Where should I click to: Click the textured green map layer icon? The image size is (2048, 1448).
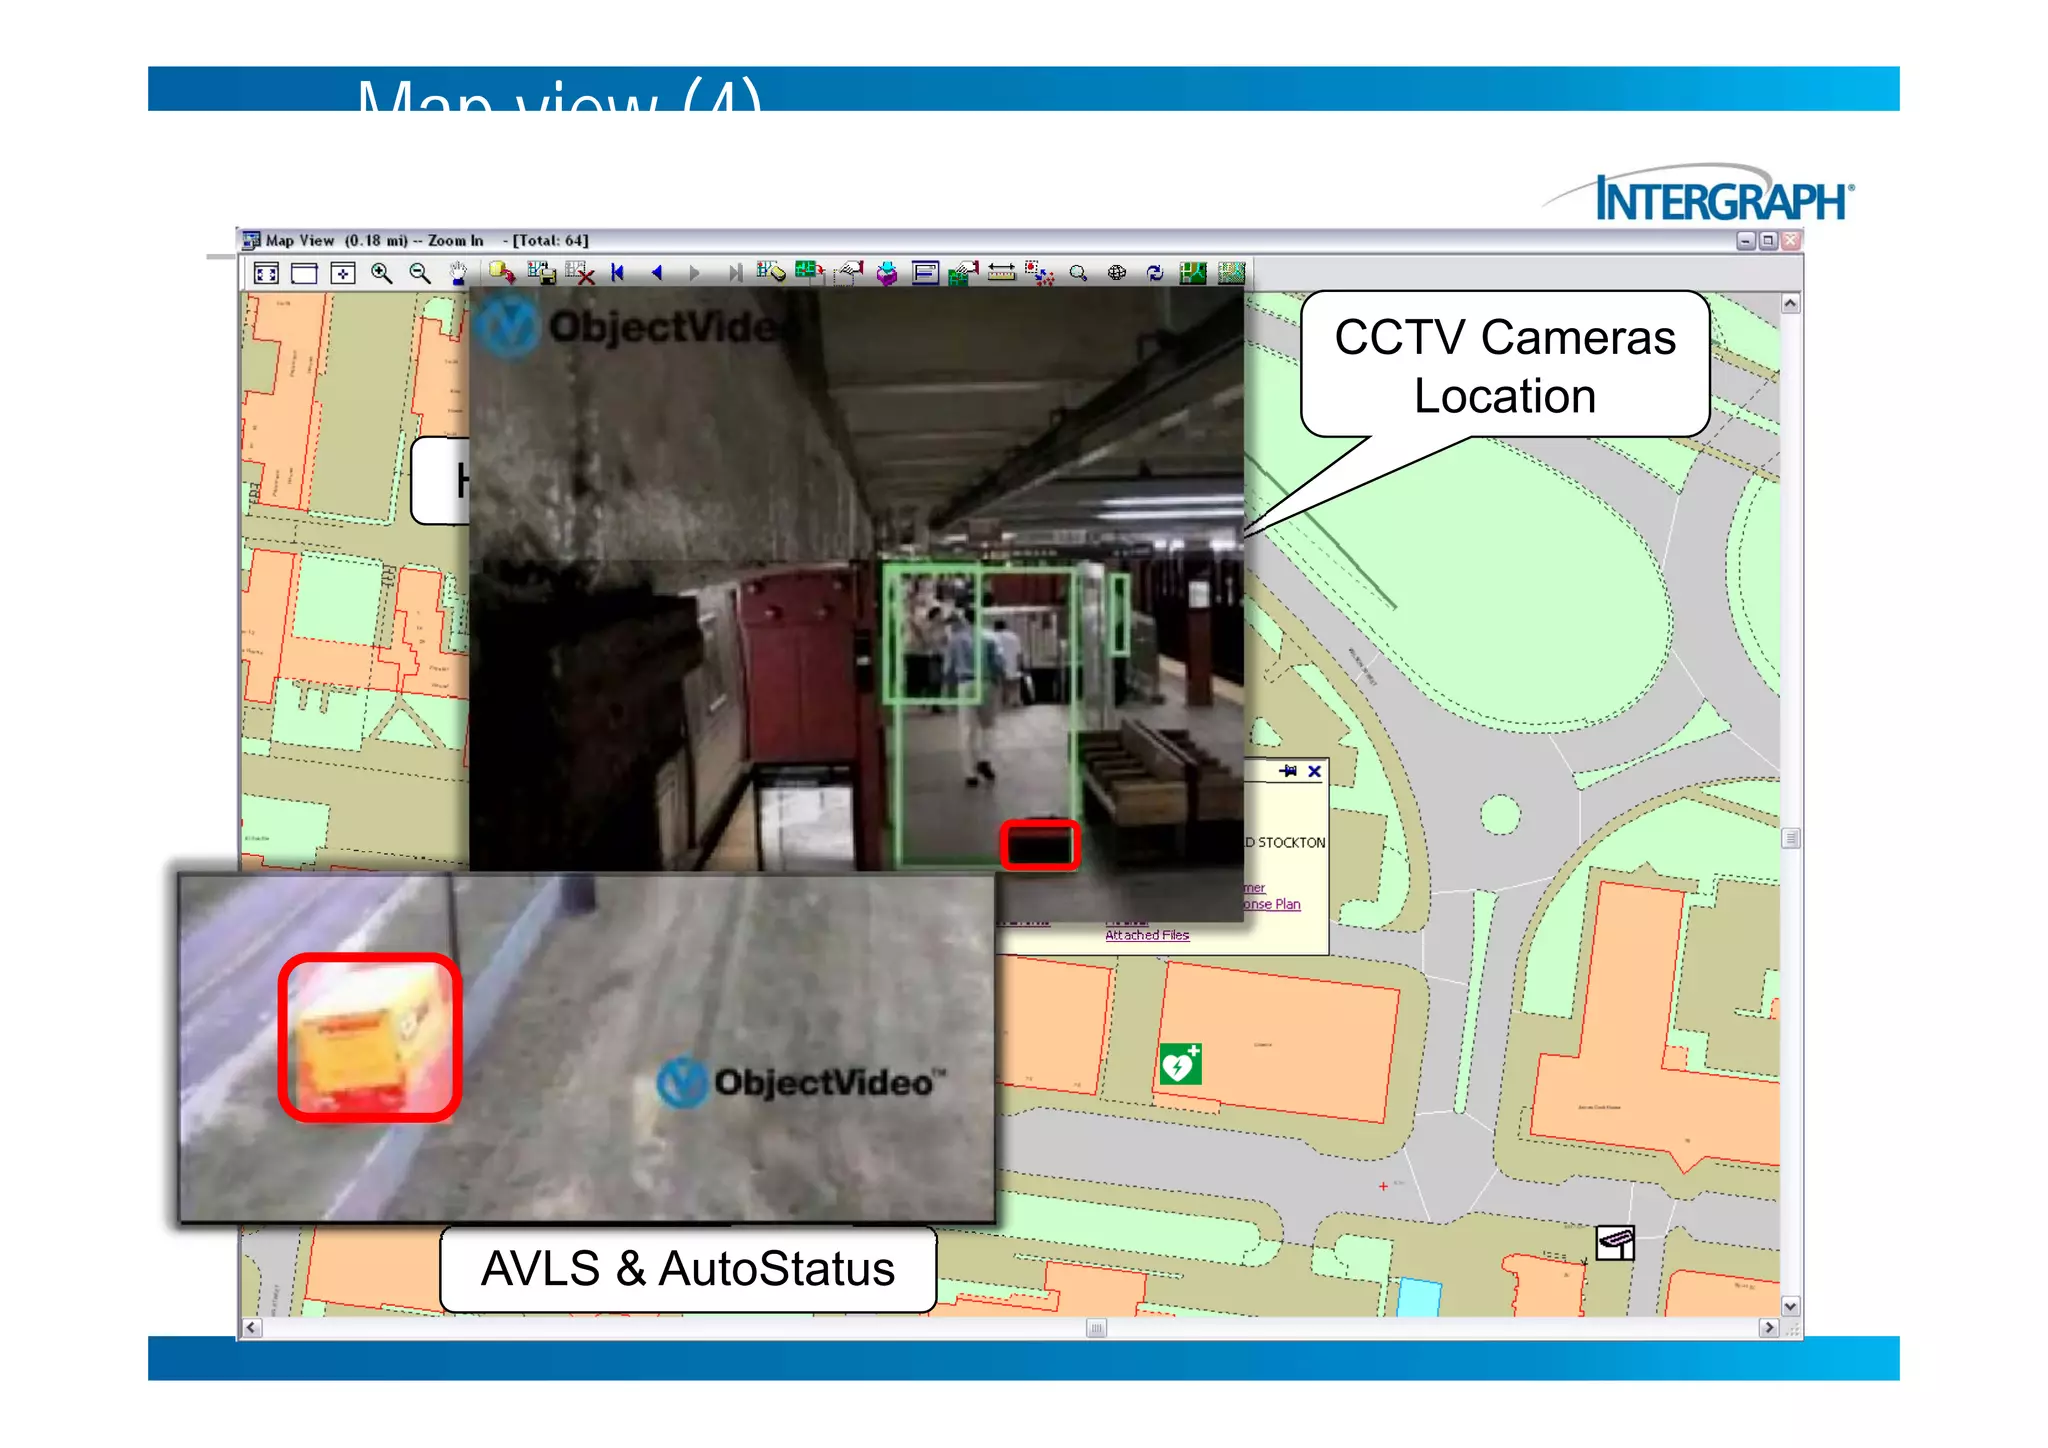coord(1232,273)
